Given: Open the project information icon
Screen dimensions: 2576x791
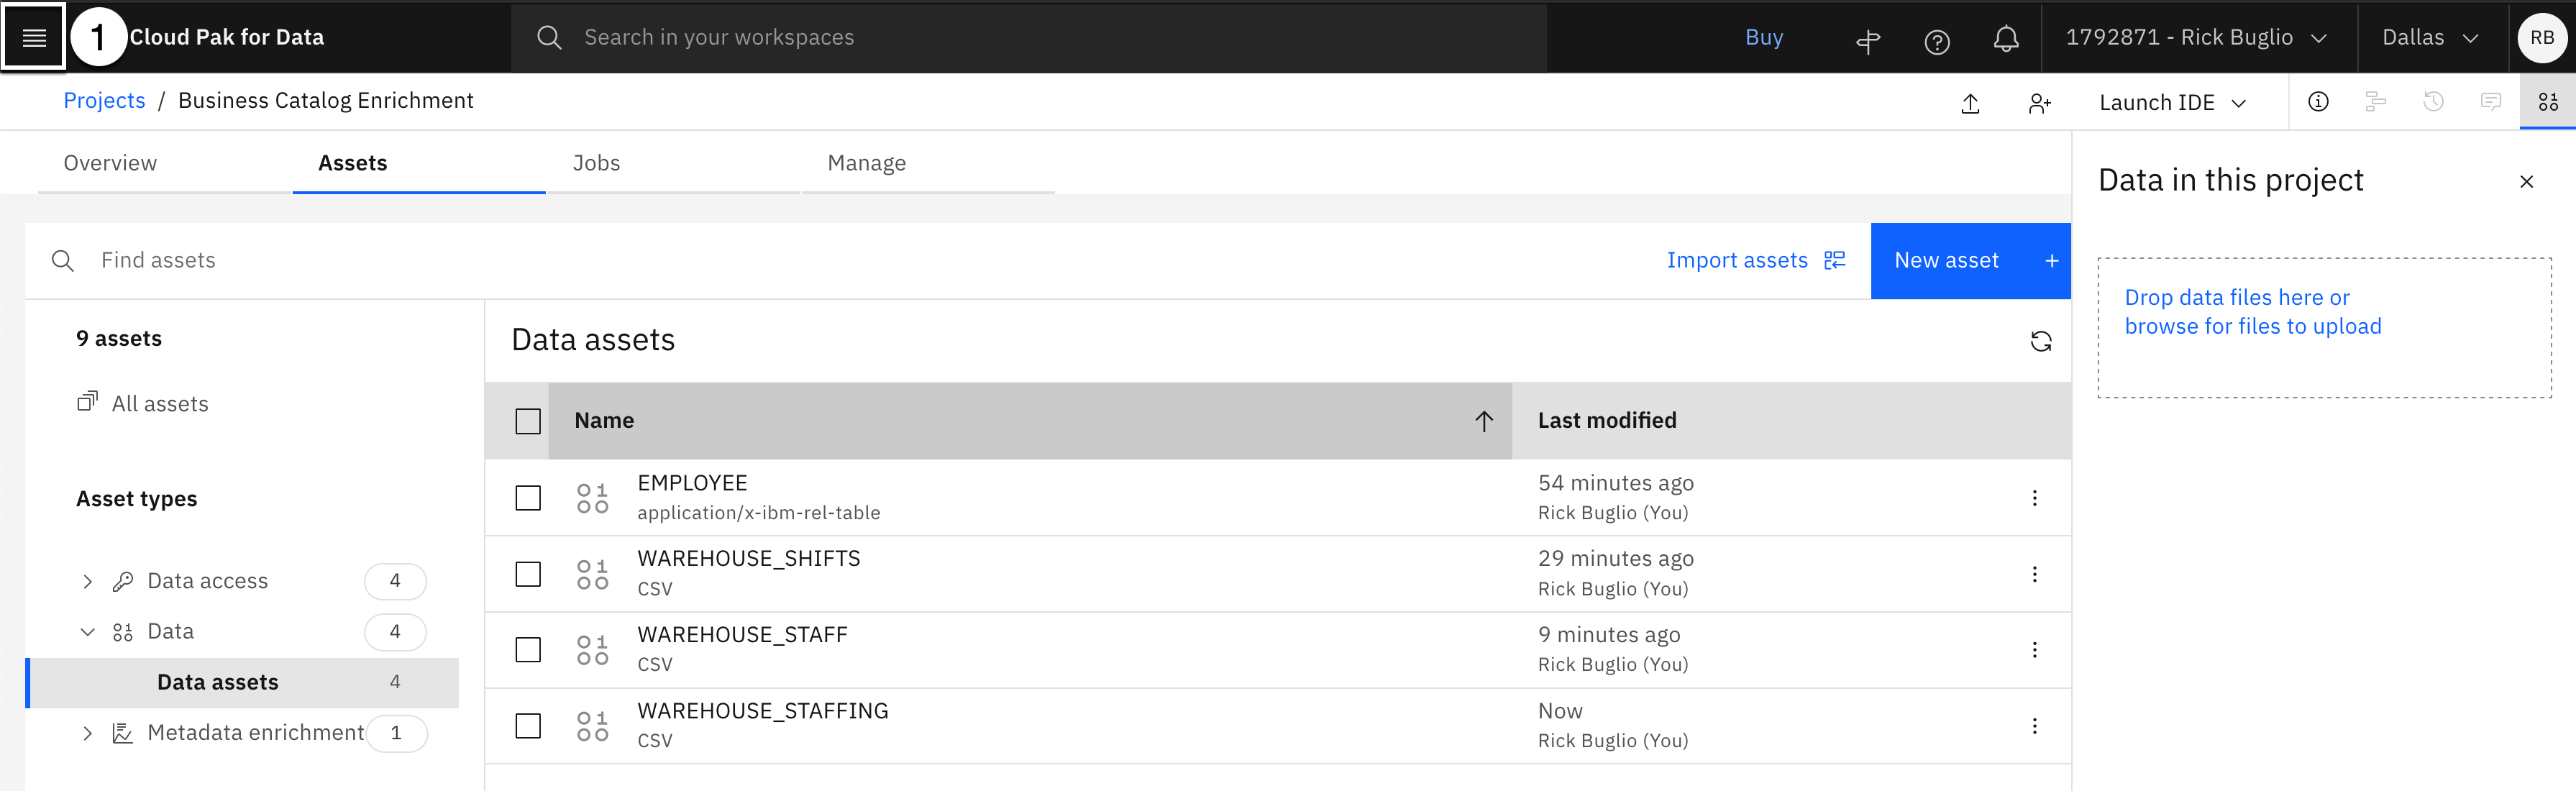Looking at the screenshot, I should pos(2317,102).
